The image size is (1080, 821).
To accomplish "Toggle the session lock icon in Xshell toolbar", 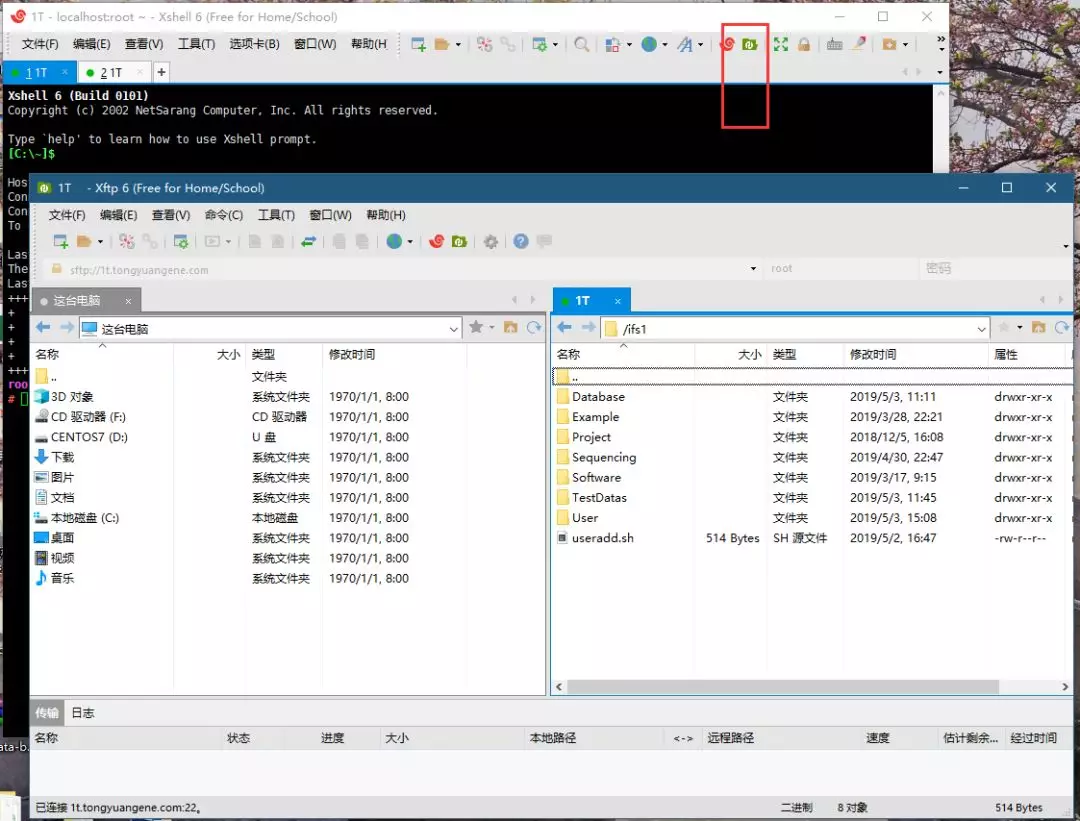I will point(805,43).
